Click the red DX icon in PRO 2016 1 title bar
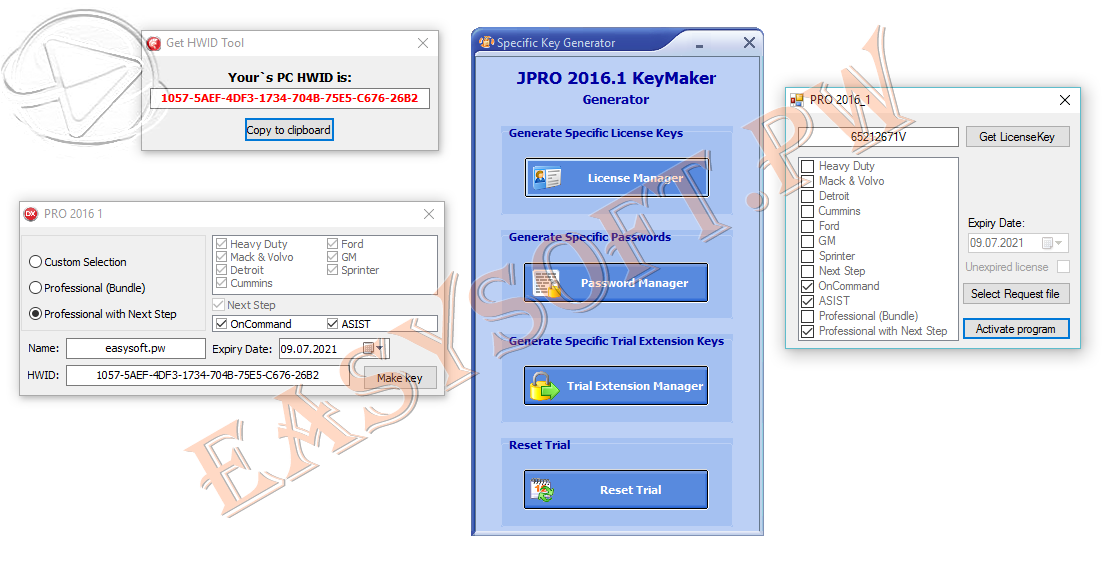Screen dimensions: 1114x569 click(31, 214)
